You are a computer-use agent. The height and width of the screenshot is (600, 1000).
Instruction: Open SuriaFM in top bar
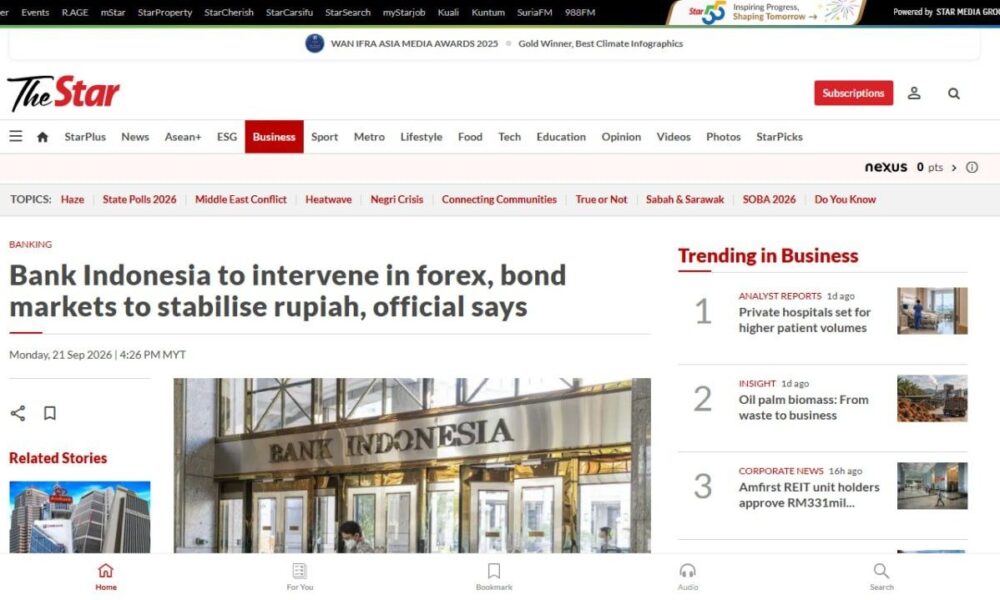(x=534, y=12)
